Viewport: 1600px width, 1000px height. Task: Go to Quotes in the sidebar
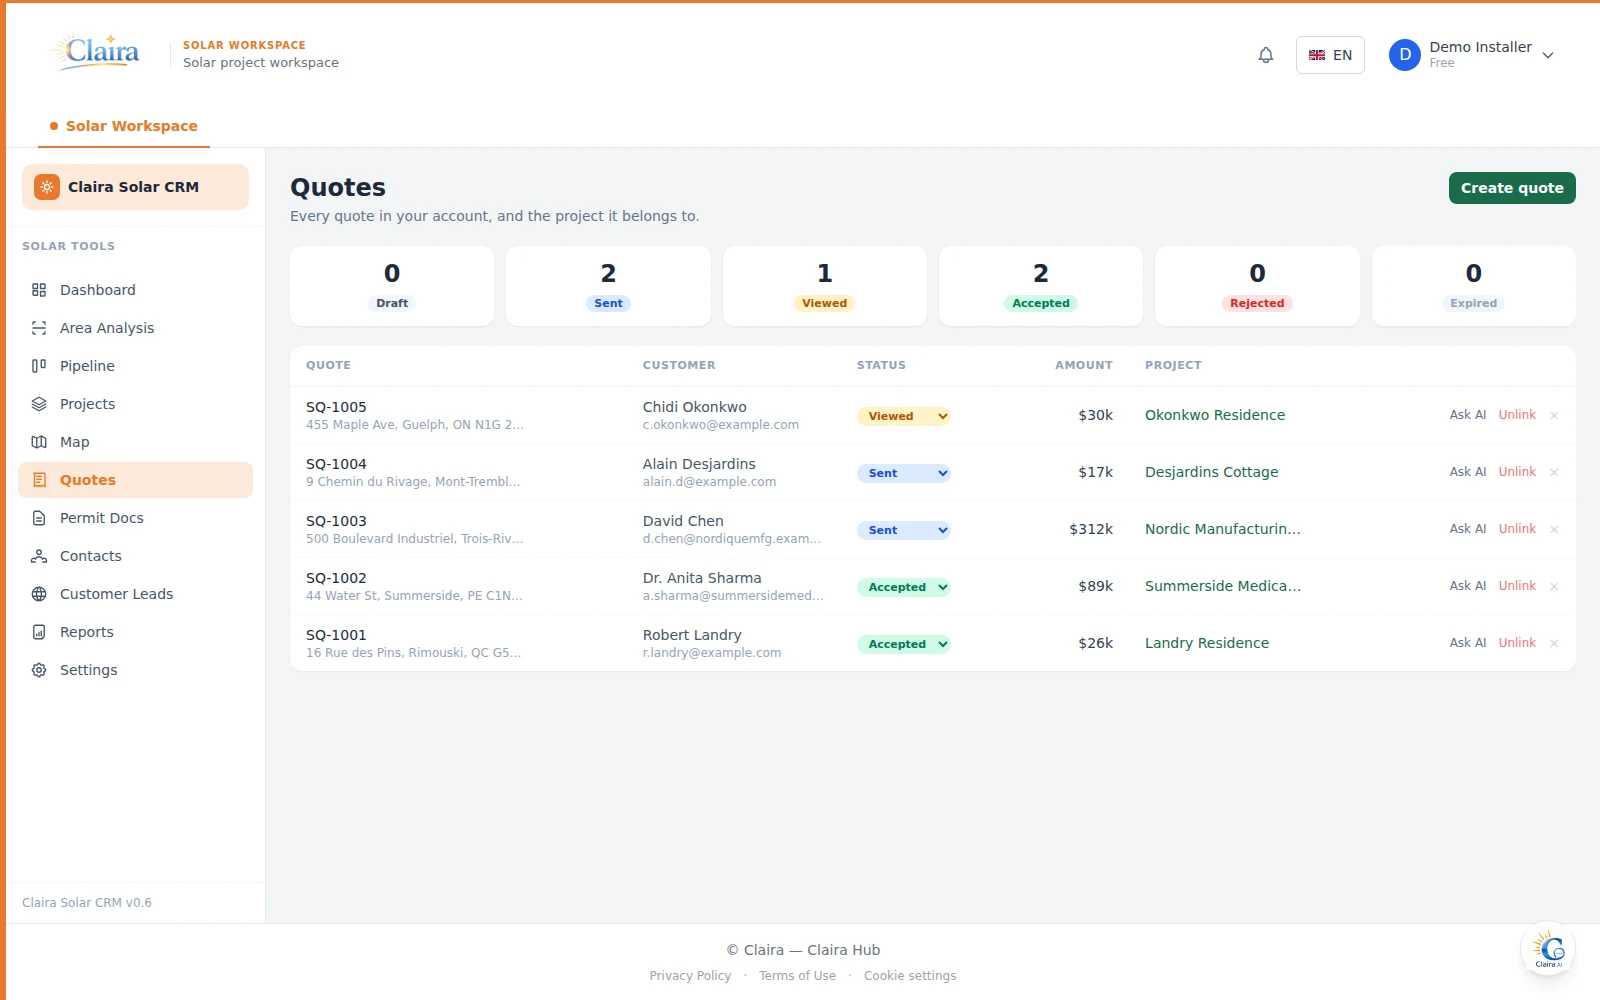pos(136,480)
